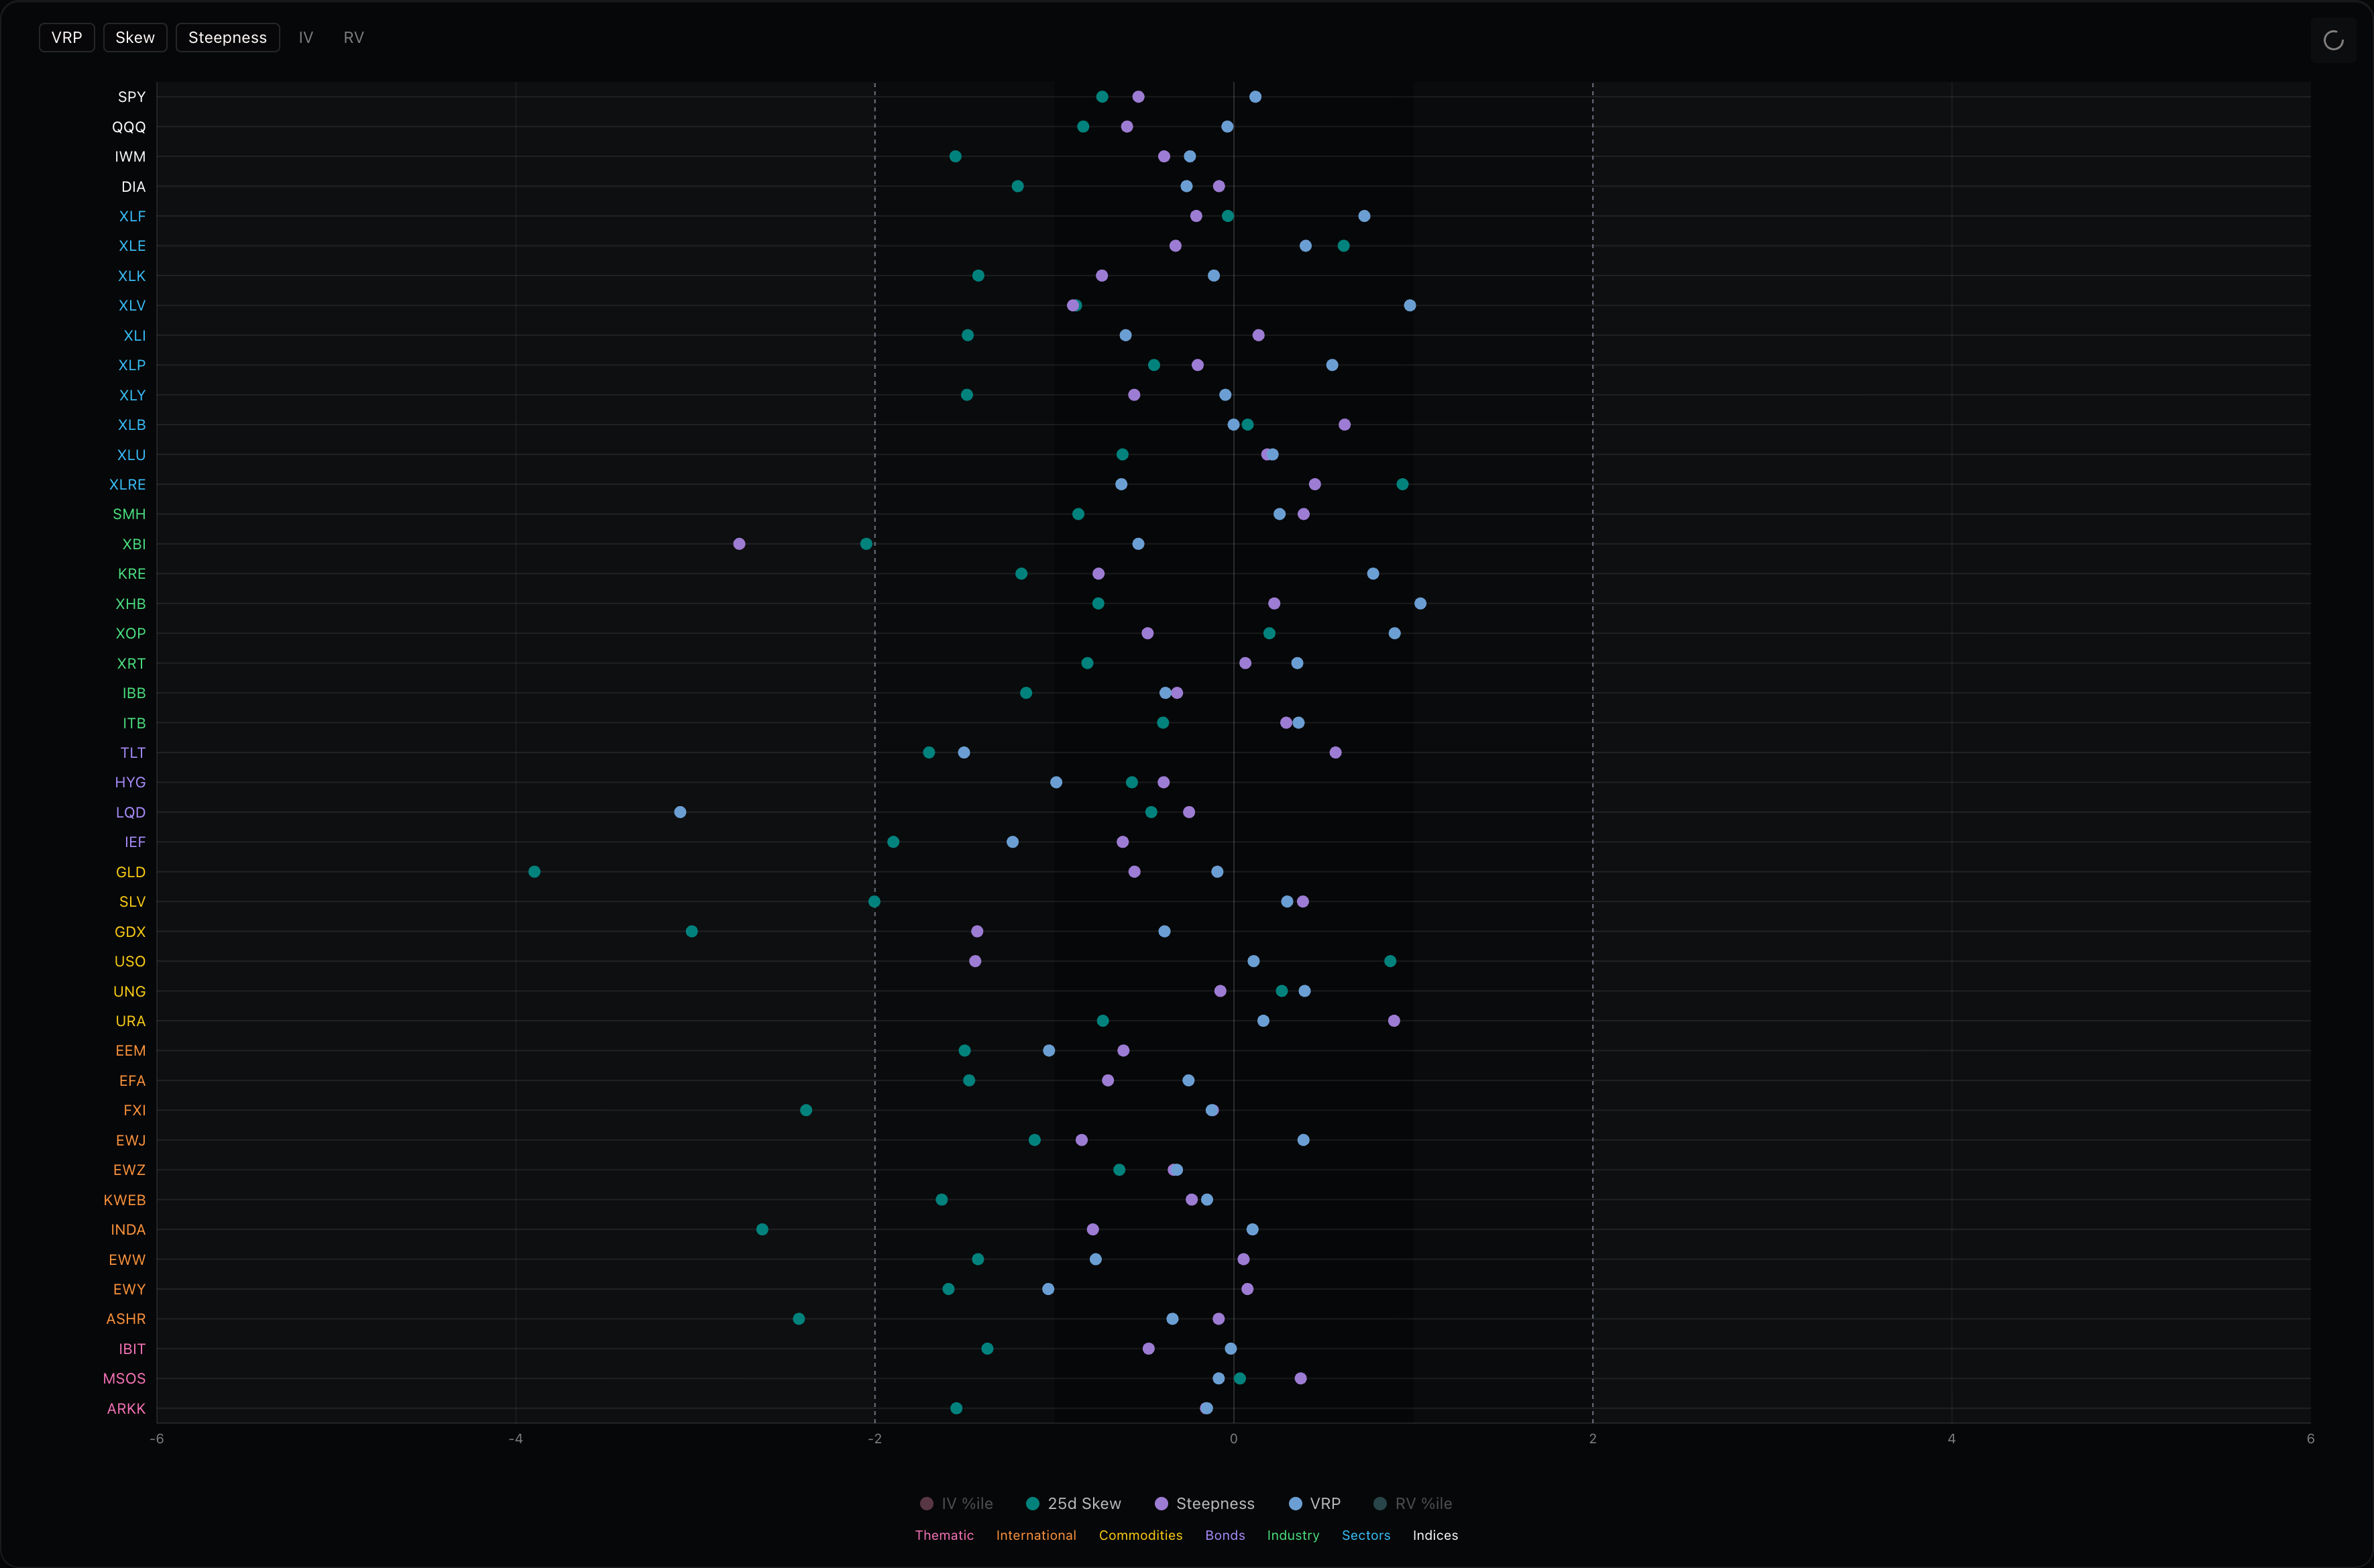Viewport: 2374px width, 1568px height.
Task: Click the SPY ticker label
Action: pyautogui.click(x=132, y=97)
